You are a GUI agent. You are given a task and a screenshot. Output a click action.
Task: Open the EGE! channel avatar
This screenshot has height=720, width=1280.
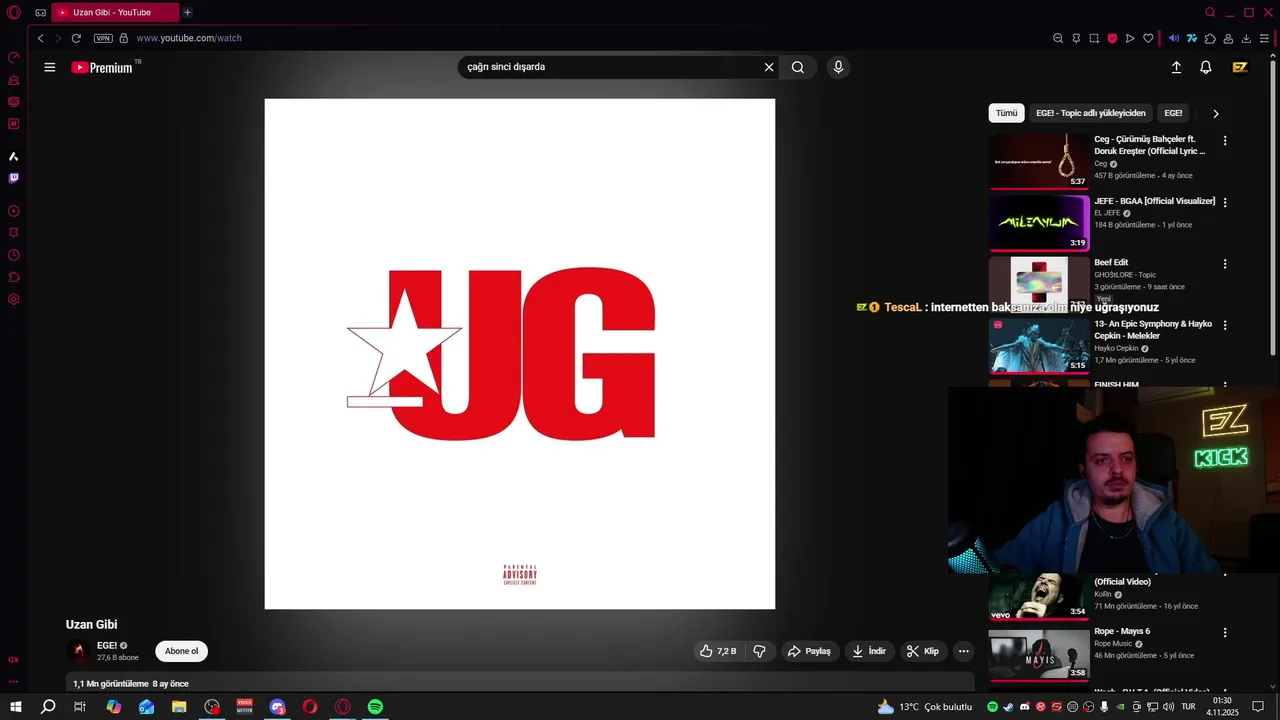pos(78,652)
